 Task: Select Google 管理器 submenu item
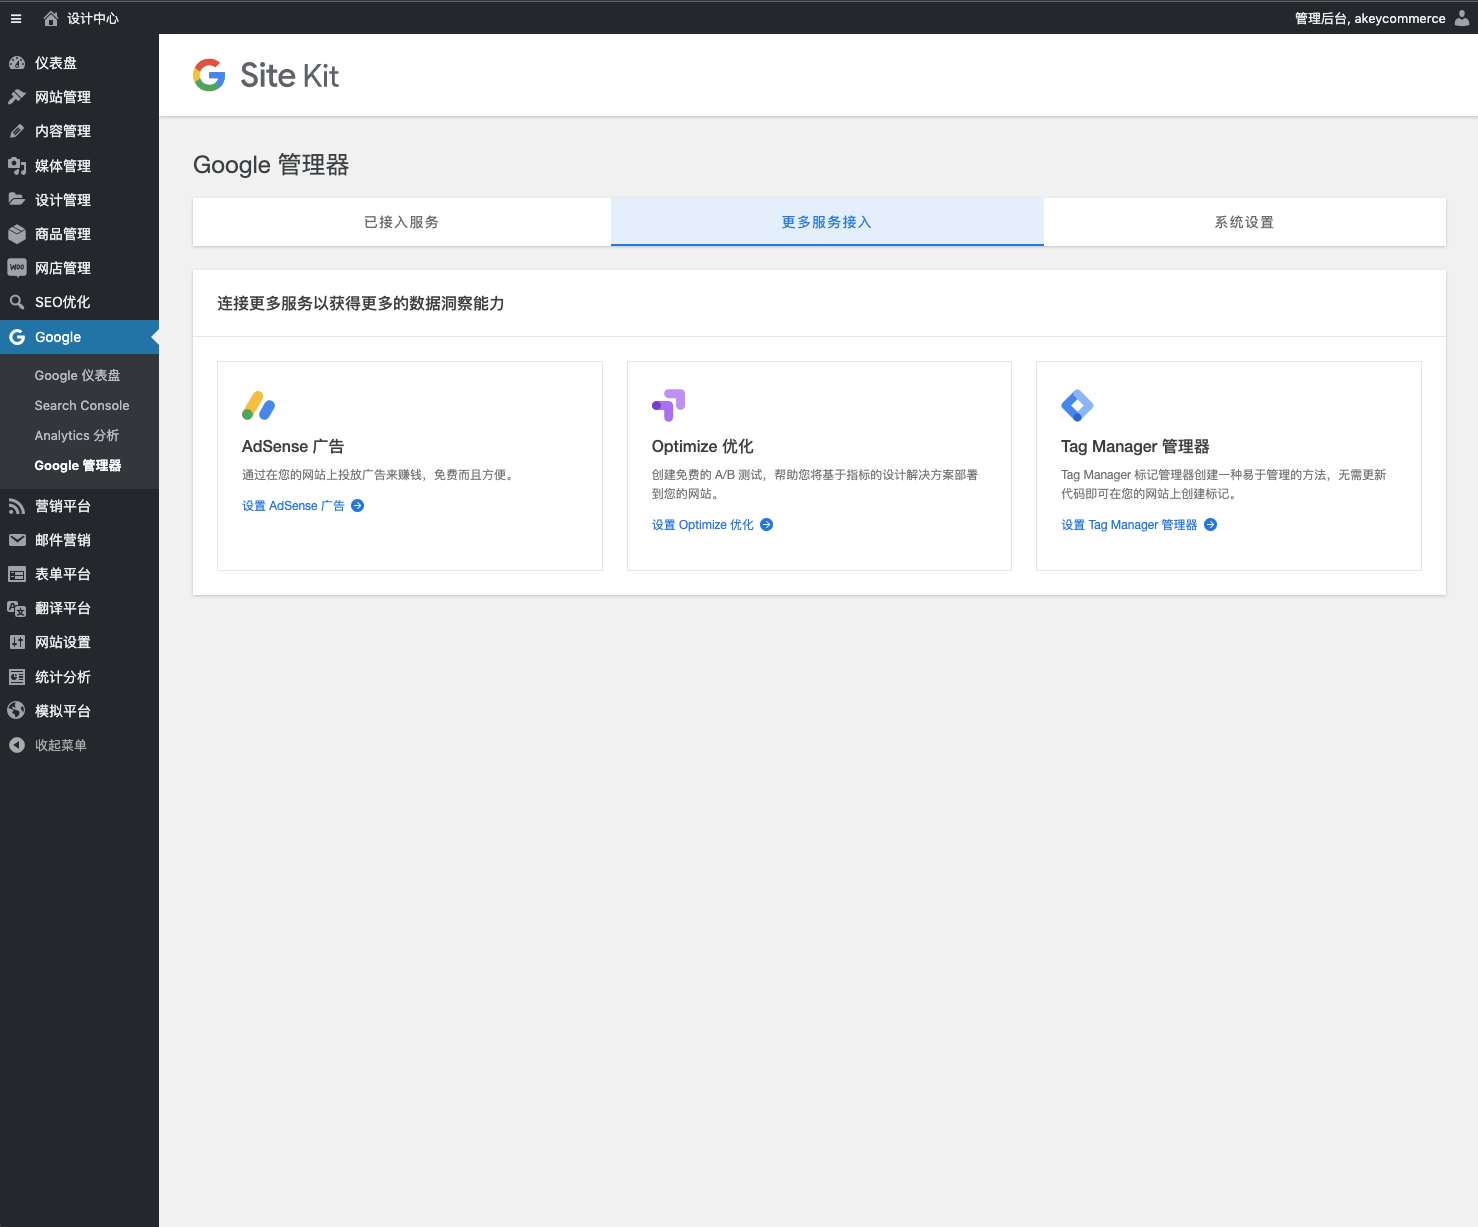[78, 466]
